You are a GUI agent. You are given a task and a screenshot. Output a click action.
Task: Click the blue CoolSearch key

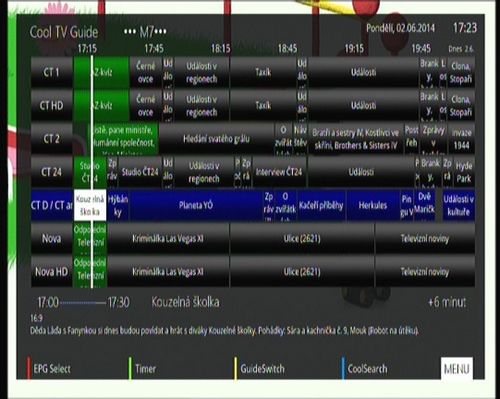365,369
